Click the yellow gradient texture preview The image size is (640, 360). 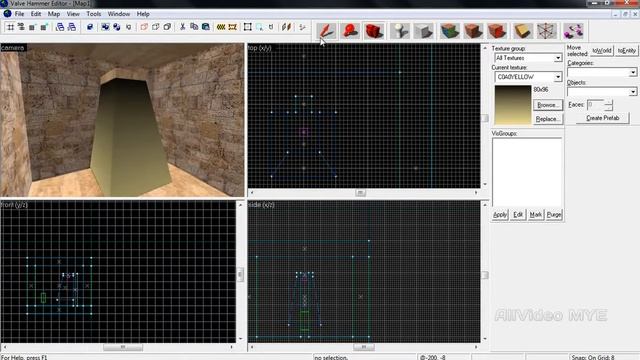513,105
